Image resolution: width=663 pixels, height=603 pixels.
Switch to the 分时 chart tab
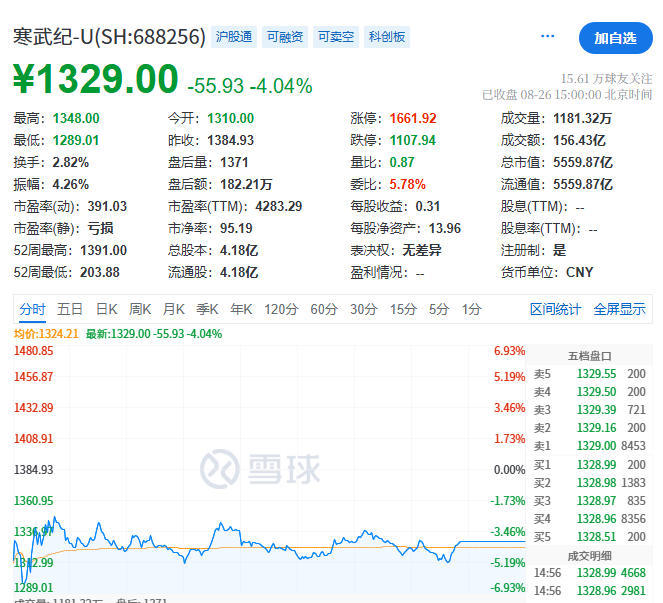[32, 310]
